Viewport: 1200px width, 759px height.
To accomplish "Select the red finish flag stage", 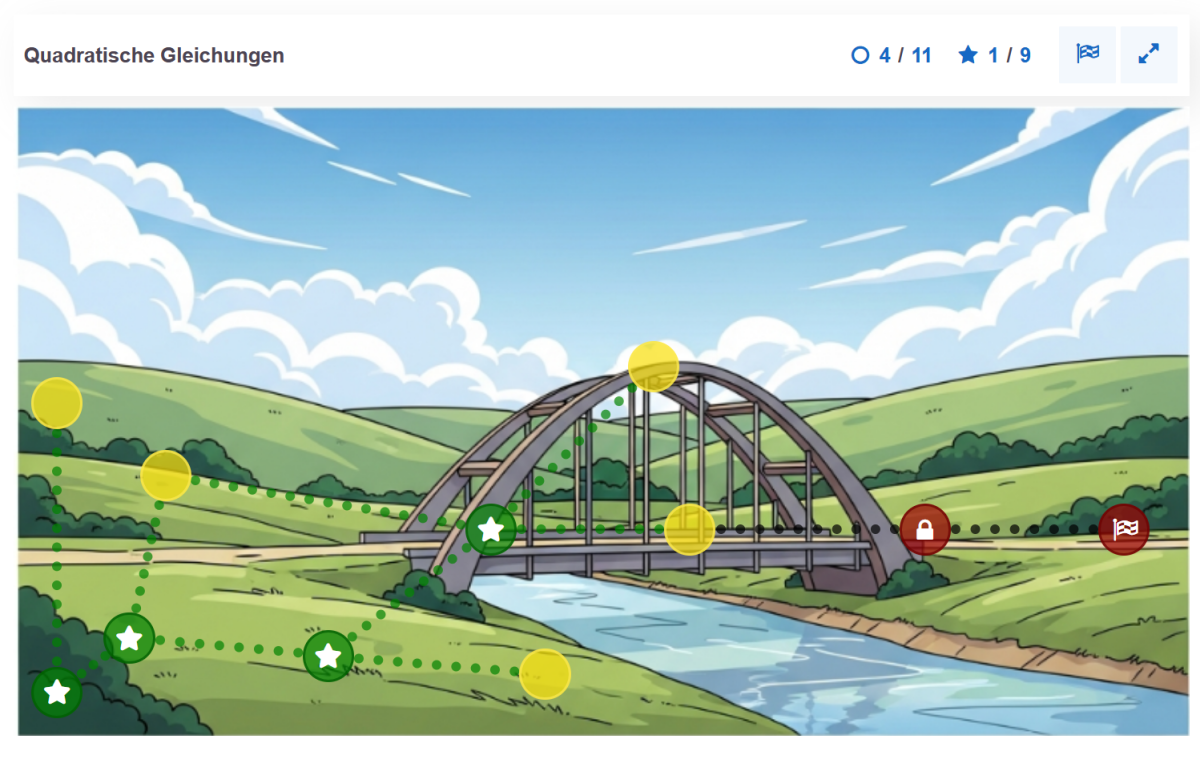I will pos(1124,529).
